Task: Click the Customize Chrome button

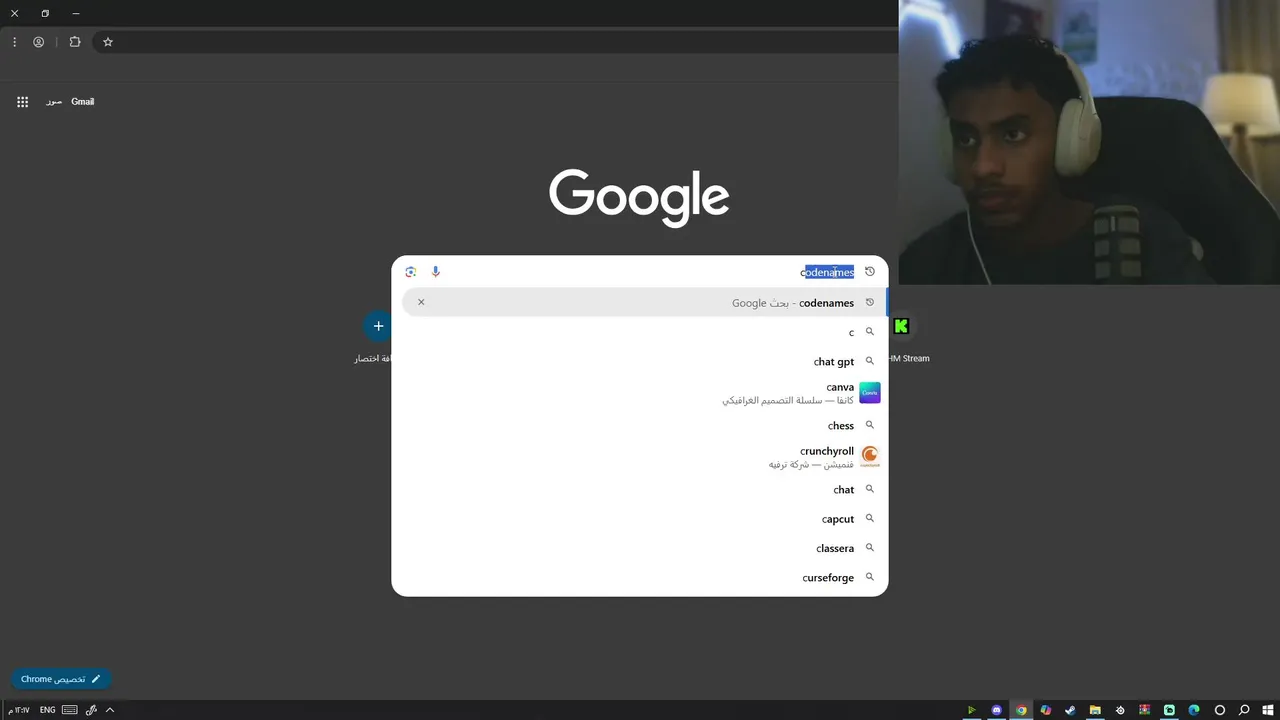Action: point(61,679)
